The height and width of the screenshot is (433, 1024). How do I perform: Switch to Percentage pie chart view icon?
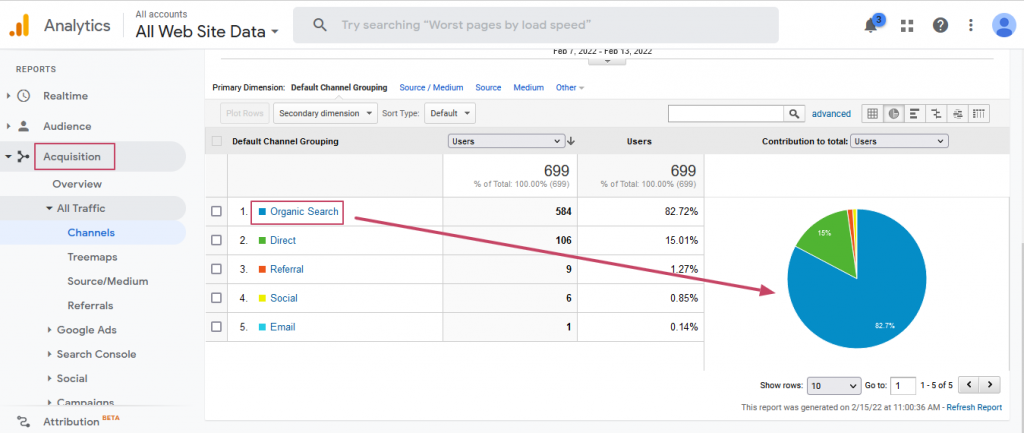click(893, 114)
